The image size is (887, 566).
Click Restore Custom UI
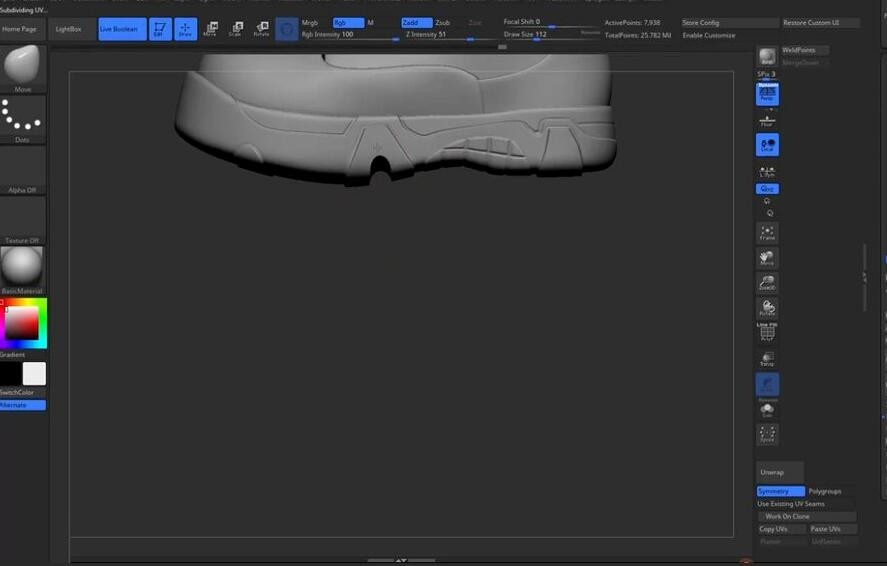(820, 23)
